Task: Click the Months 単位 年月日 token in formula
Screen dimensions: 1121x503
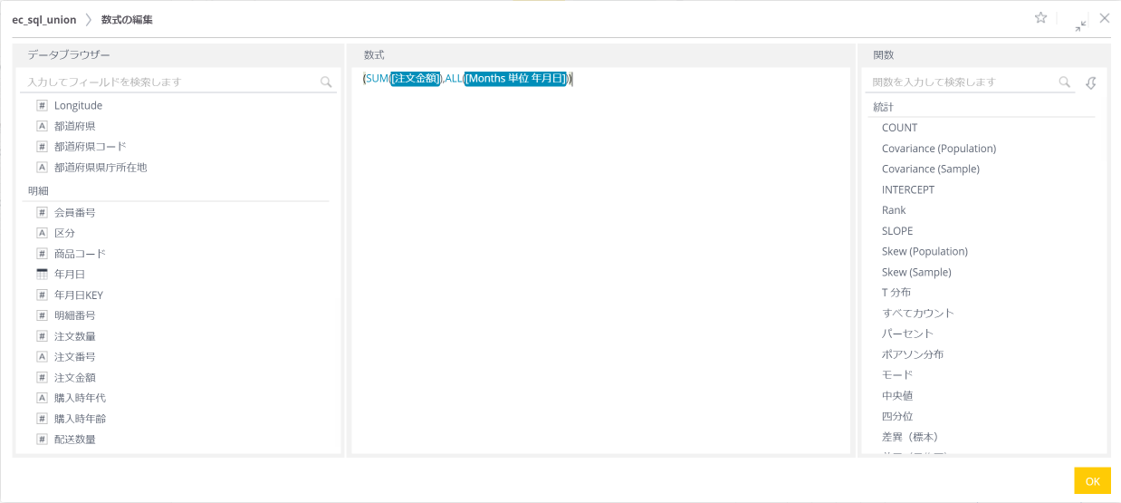Action: [x=515, y=79]
